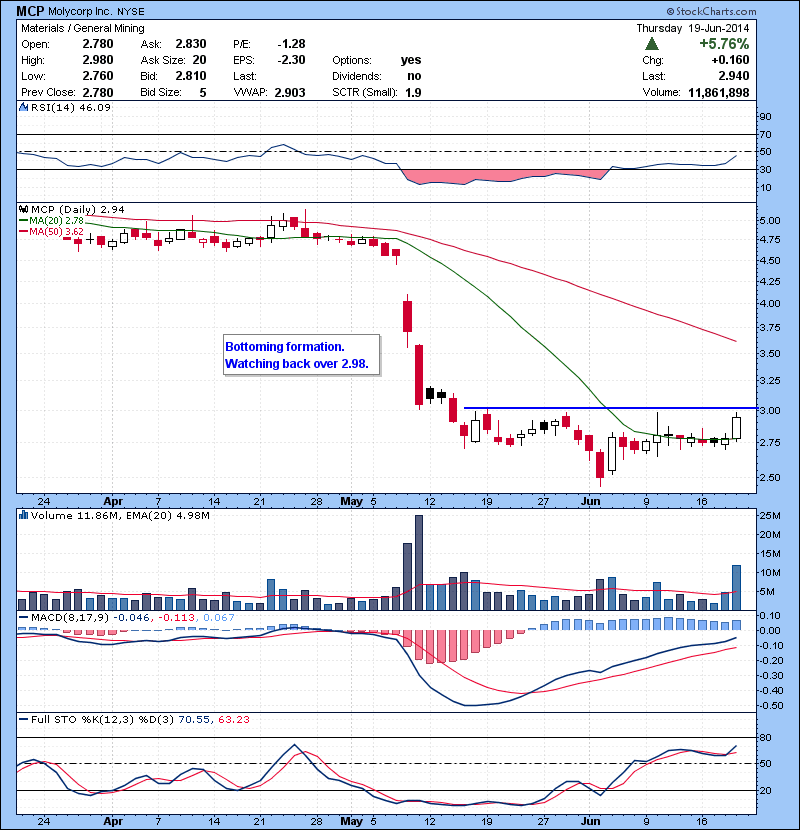Click the Options value yes

tap(411, 60)
